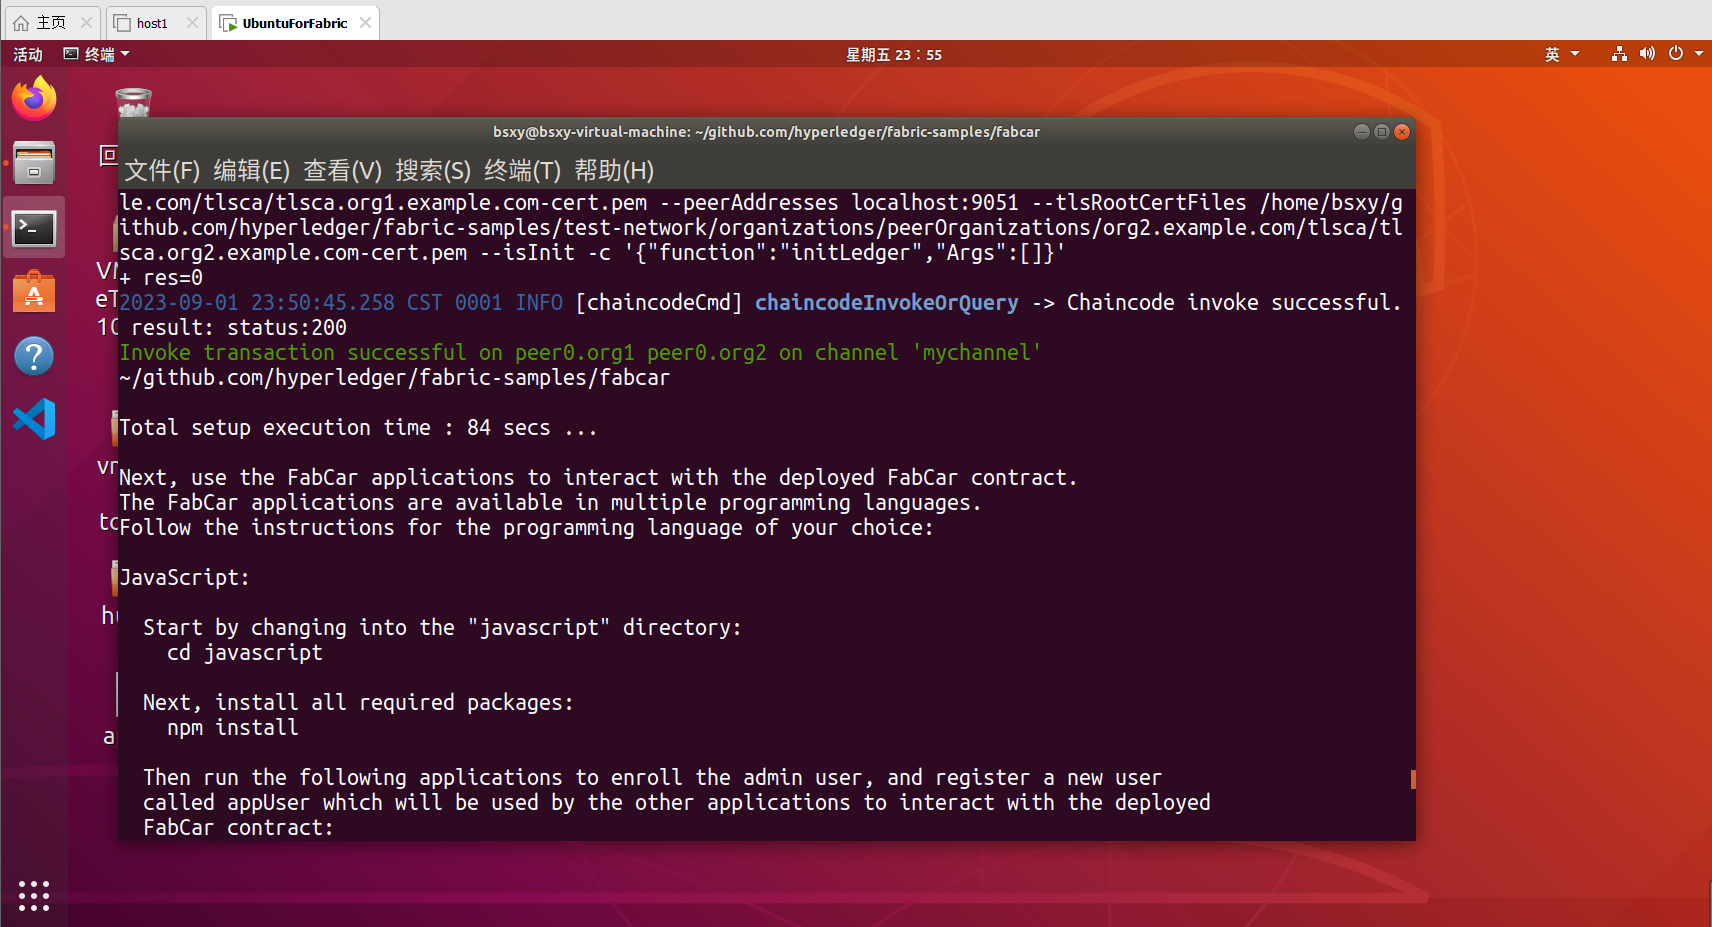
Task: Close the 主页 tab
Action: click(x=86, y=23)
